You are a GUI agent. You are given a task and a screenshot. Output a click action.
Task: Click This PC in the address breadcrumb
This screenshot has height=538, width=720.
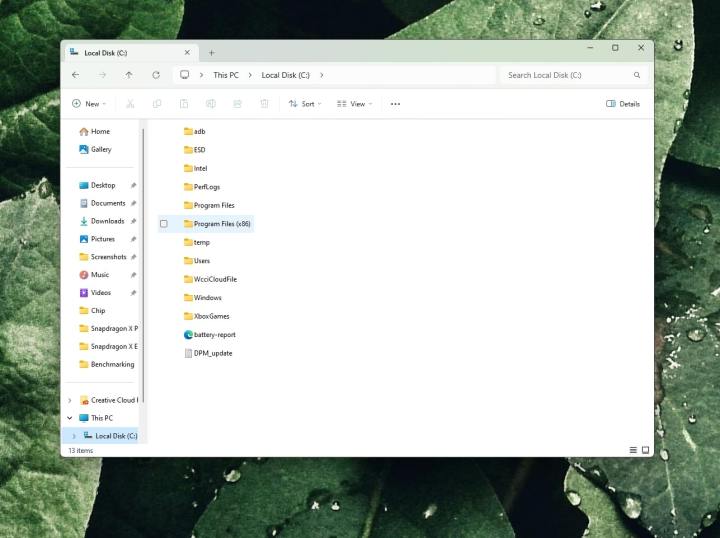(x=226, y=75)
